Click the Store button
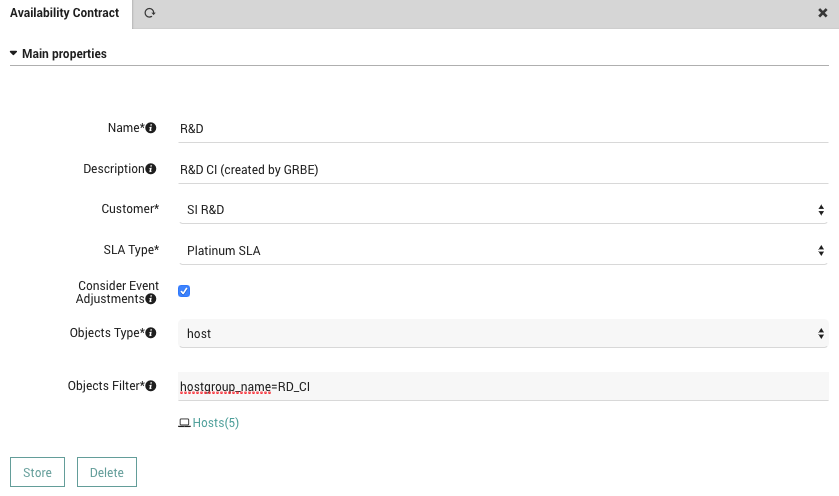839x496 pixels. pos(37,472)
